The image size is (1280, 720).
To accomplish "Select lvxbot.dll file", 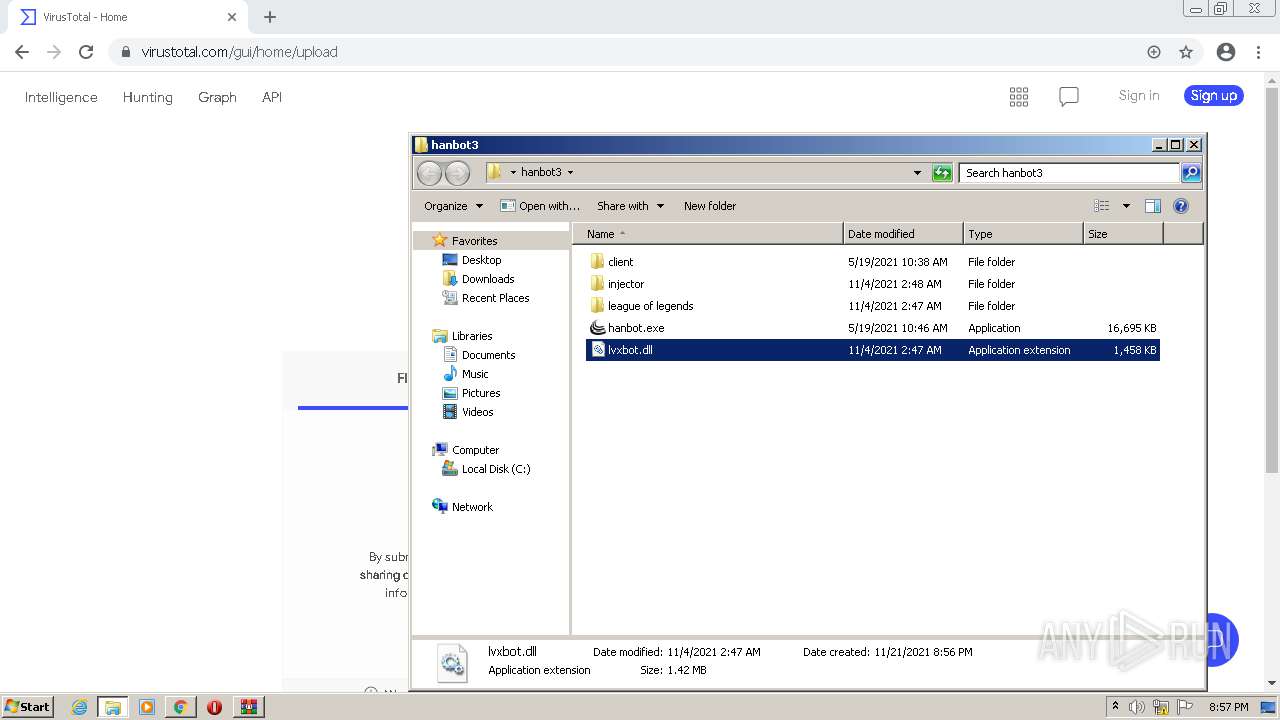I will [872, 350].
